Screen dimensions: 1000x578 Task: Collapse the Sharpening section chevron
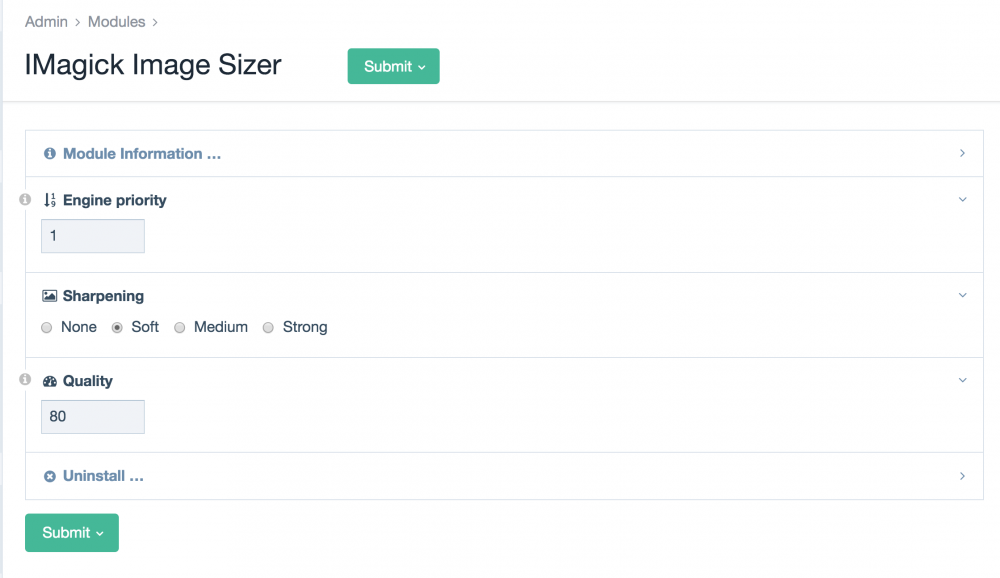coord(962,296)
